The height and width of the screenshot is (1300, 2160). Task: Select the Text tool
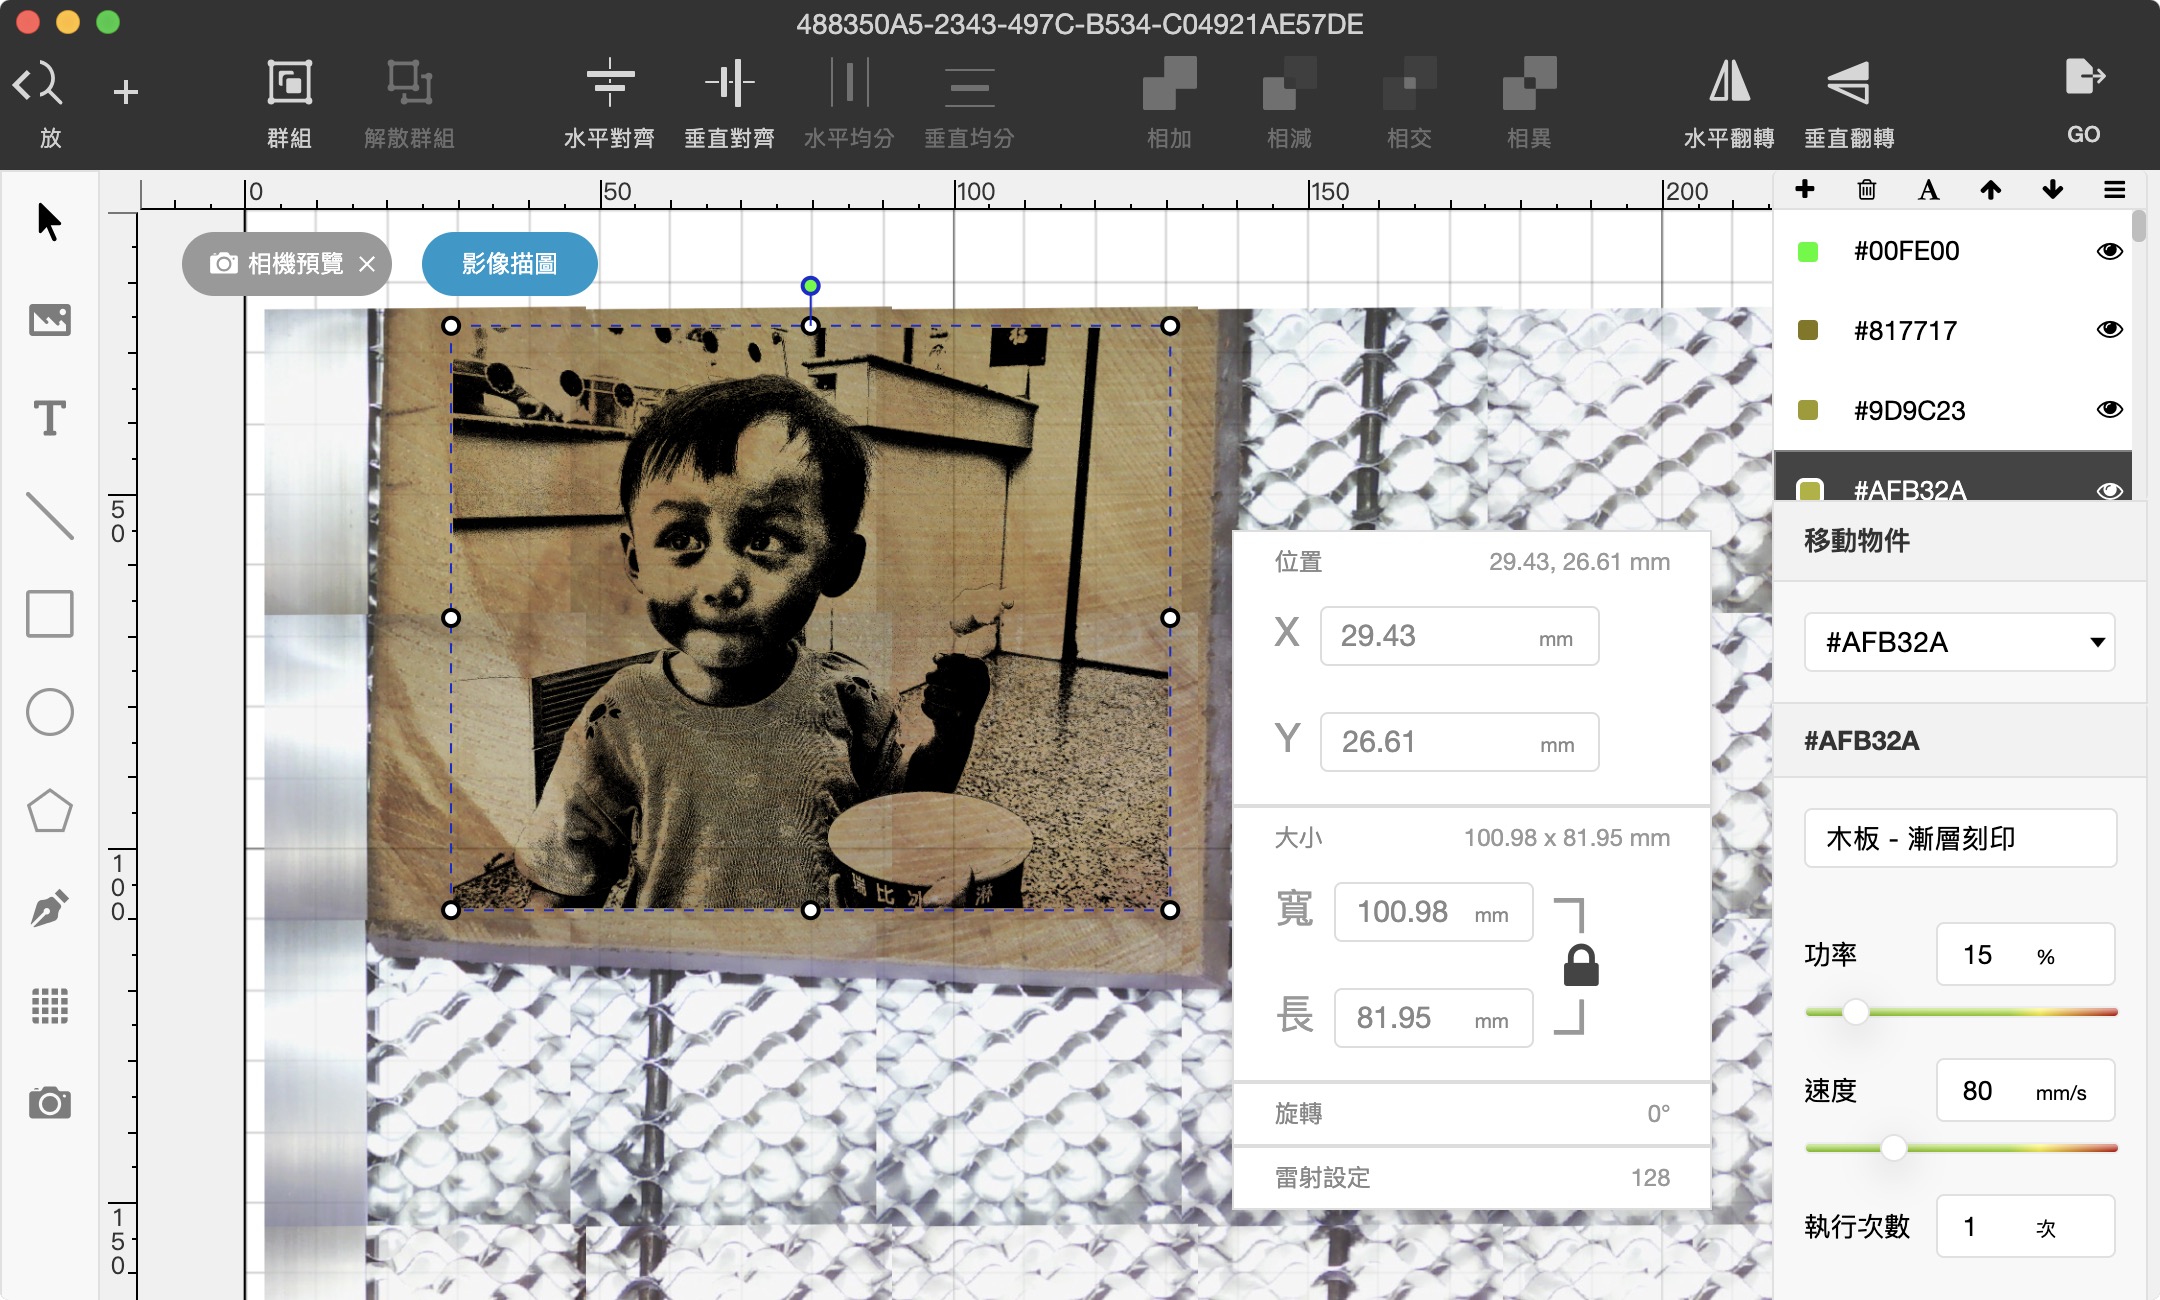49,418
